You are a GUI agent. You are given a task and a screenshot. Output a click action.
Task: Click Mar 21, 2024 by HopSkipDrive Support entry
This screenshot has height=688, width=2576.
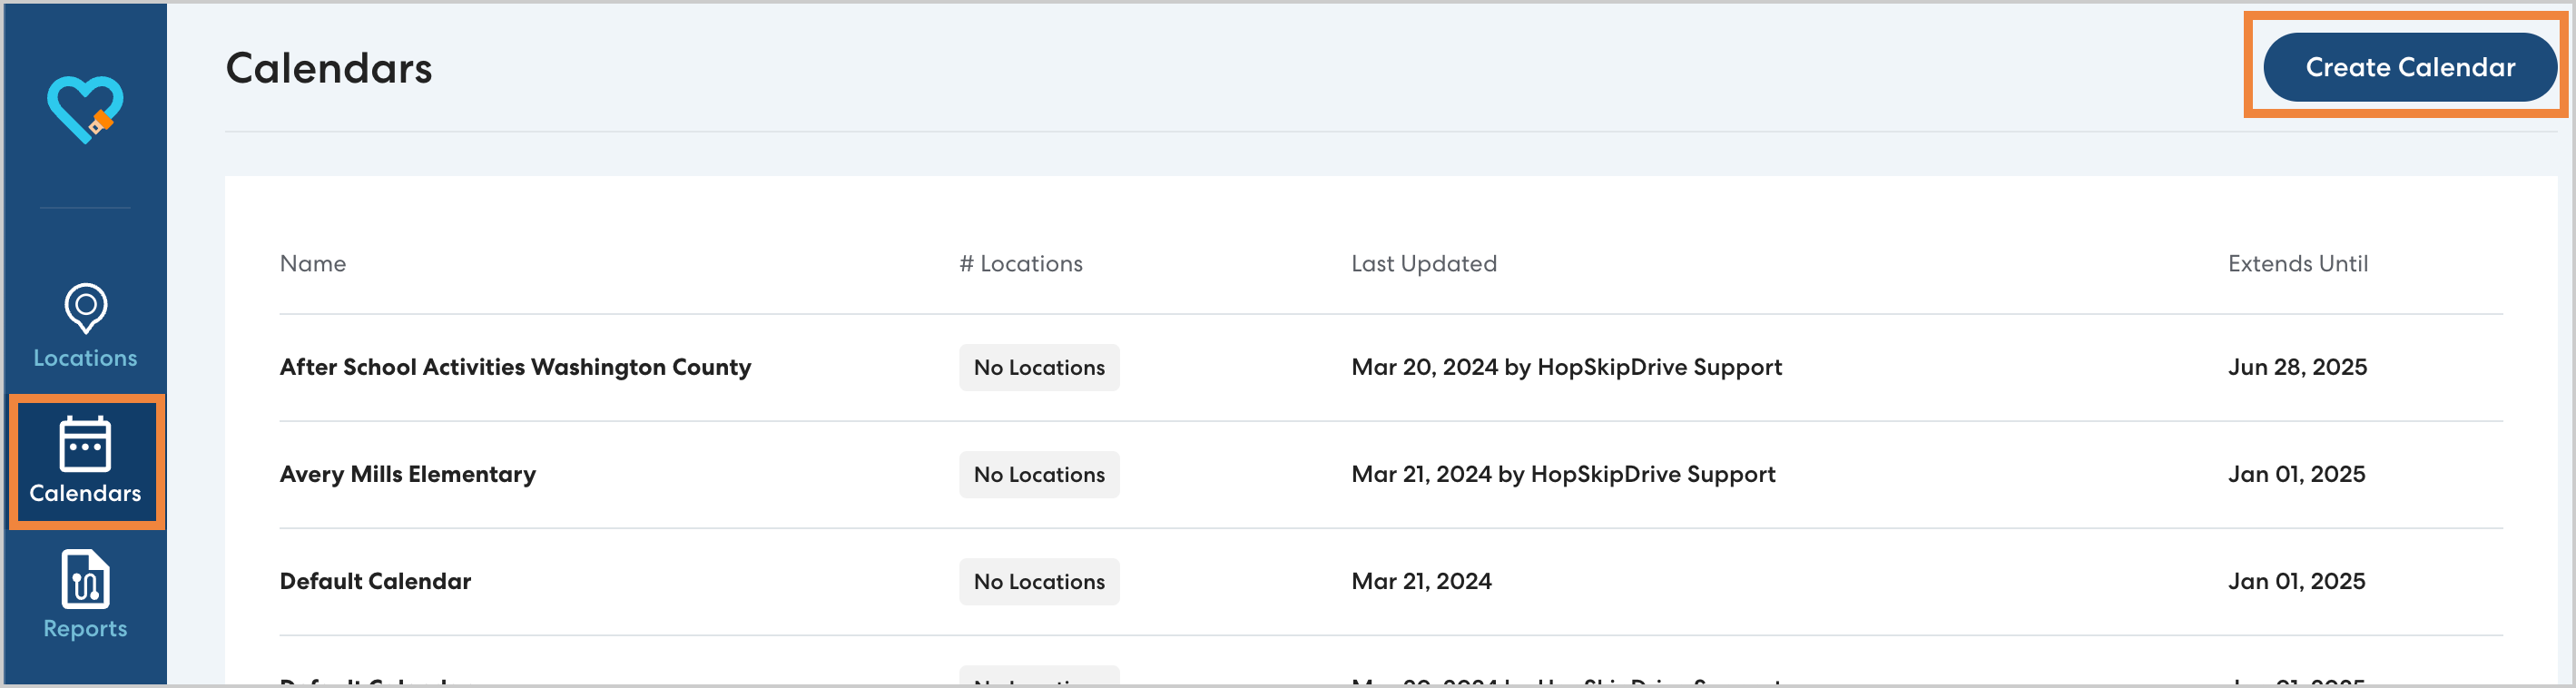click(1562, 474)
